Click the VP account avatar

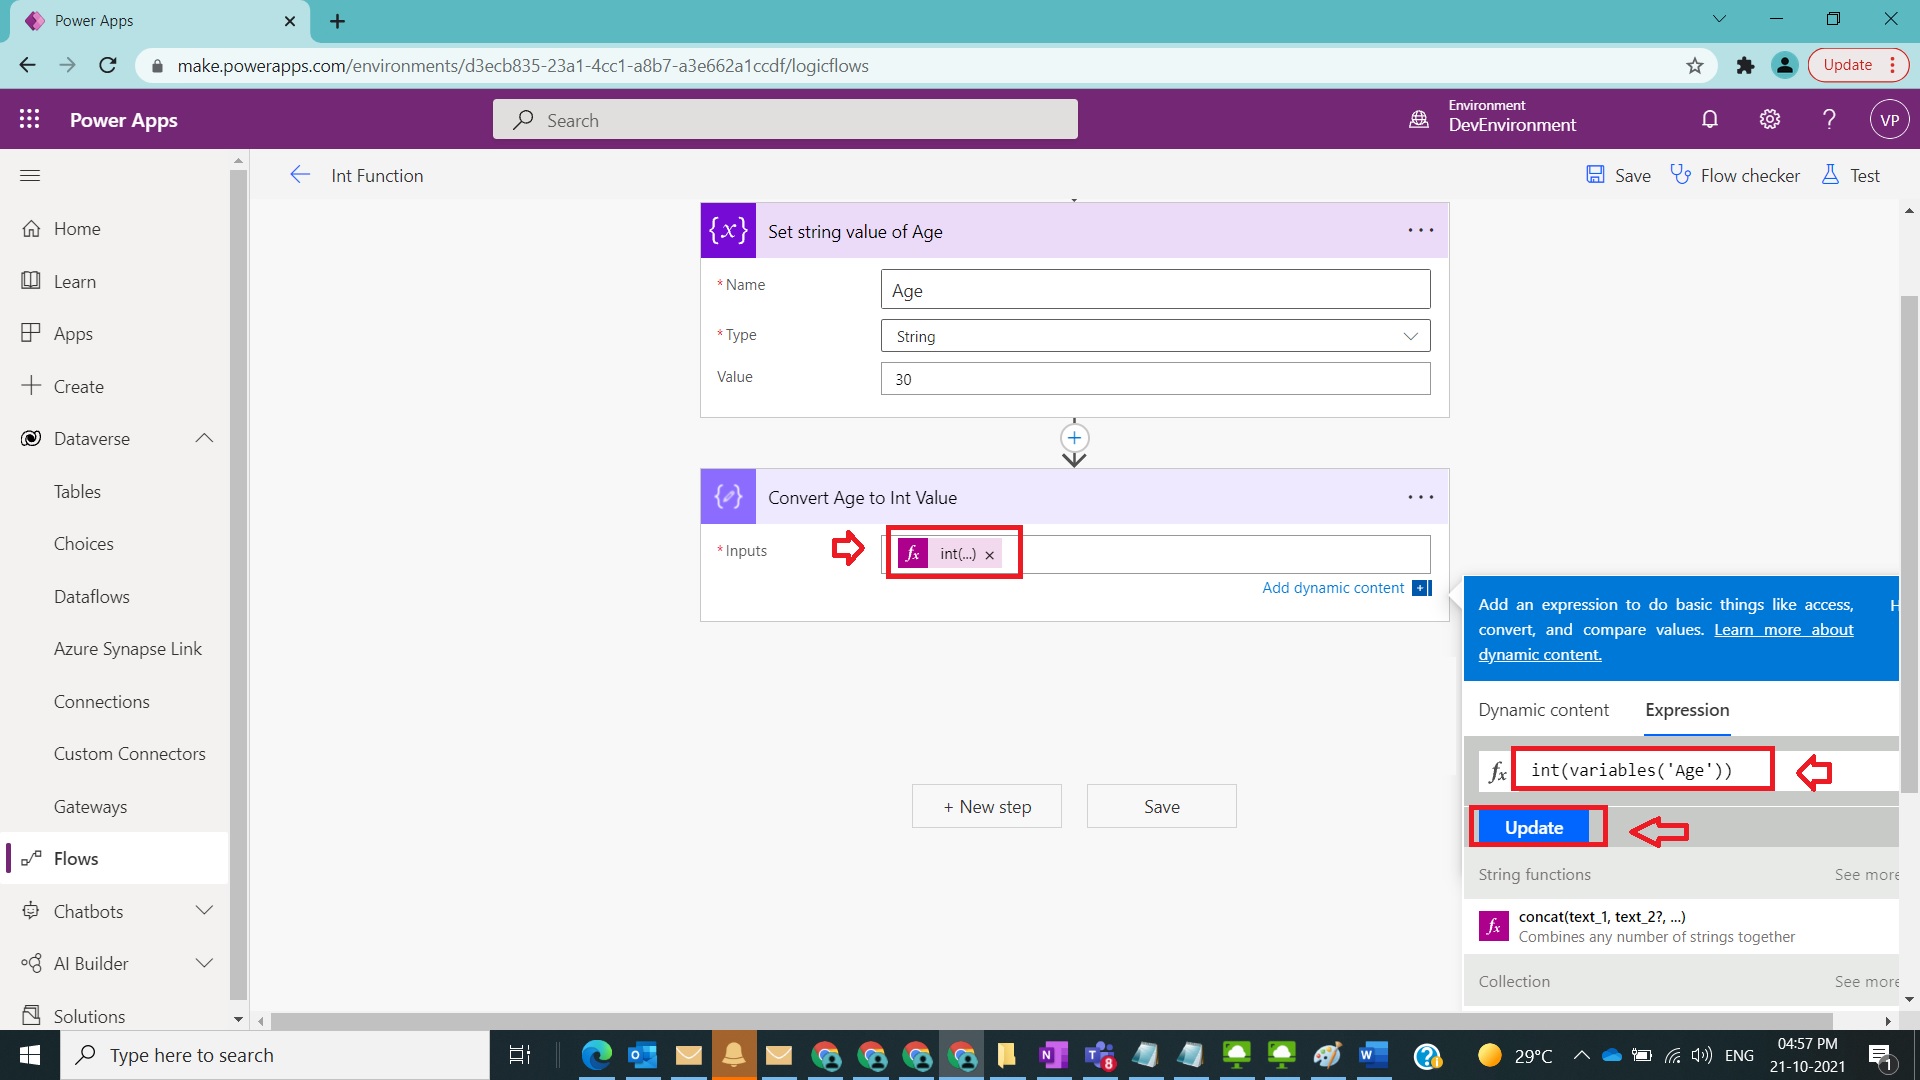pyautogui.click(x=1889, y=119)
